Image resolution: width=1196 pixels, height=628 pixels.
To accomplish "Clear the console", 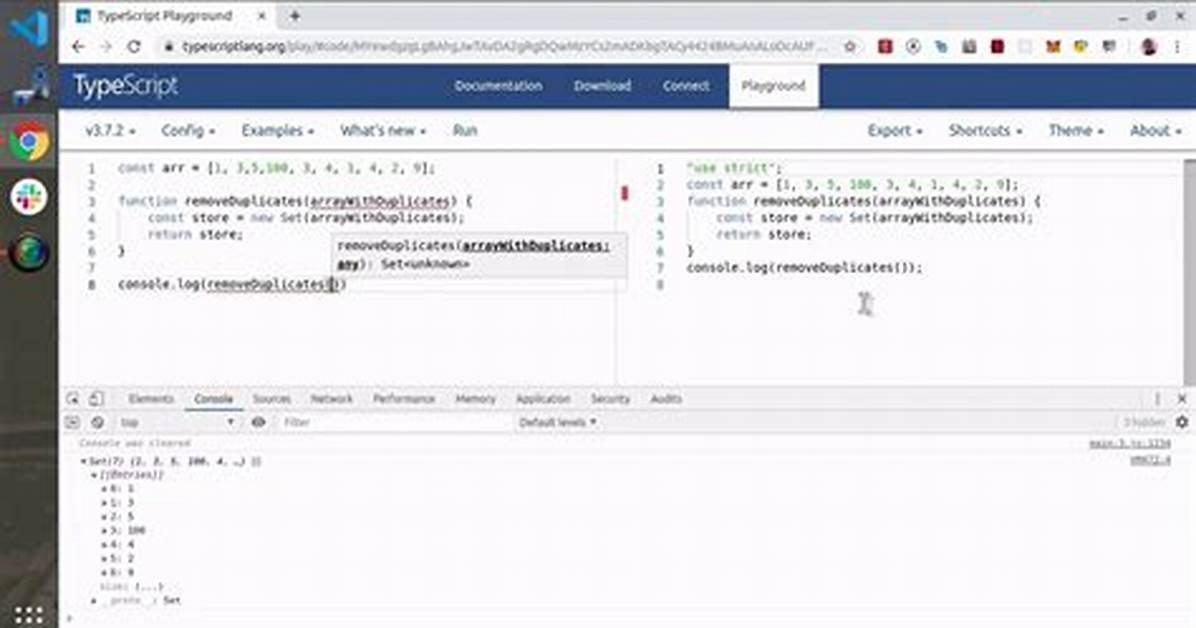I will [97, 422].
